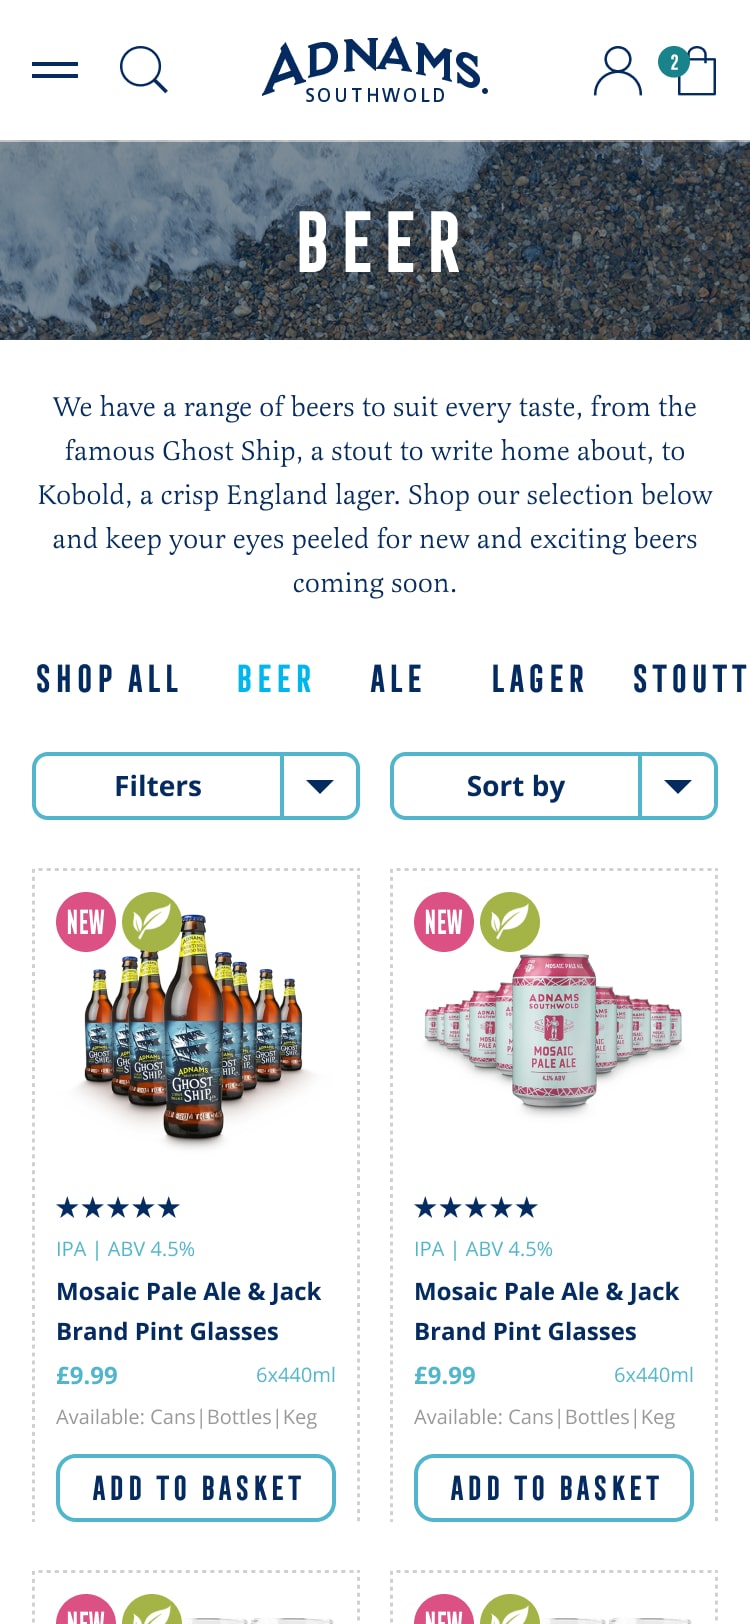Open the shopping basket icon
The image size is (750, 1624).
692,70
